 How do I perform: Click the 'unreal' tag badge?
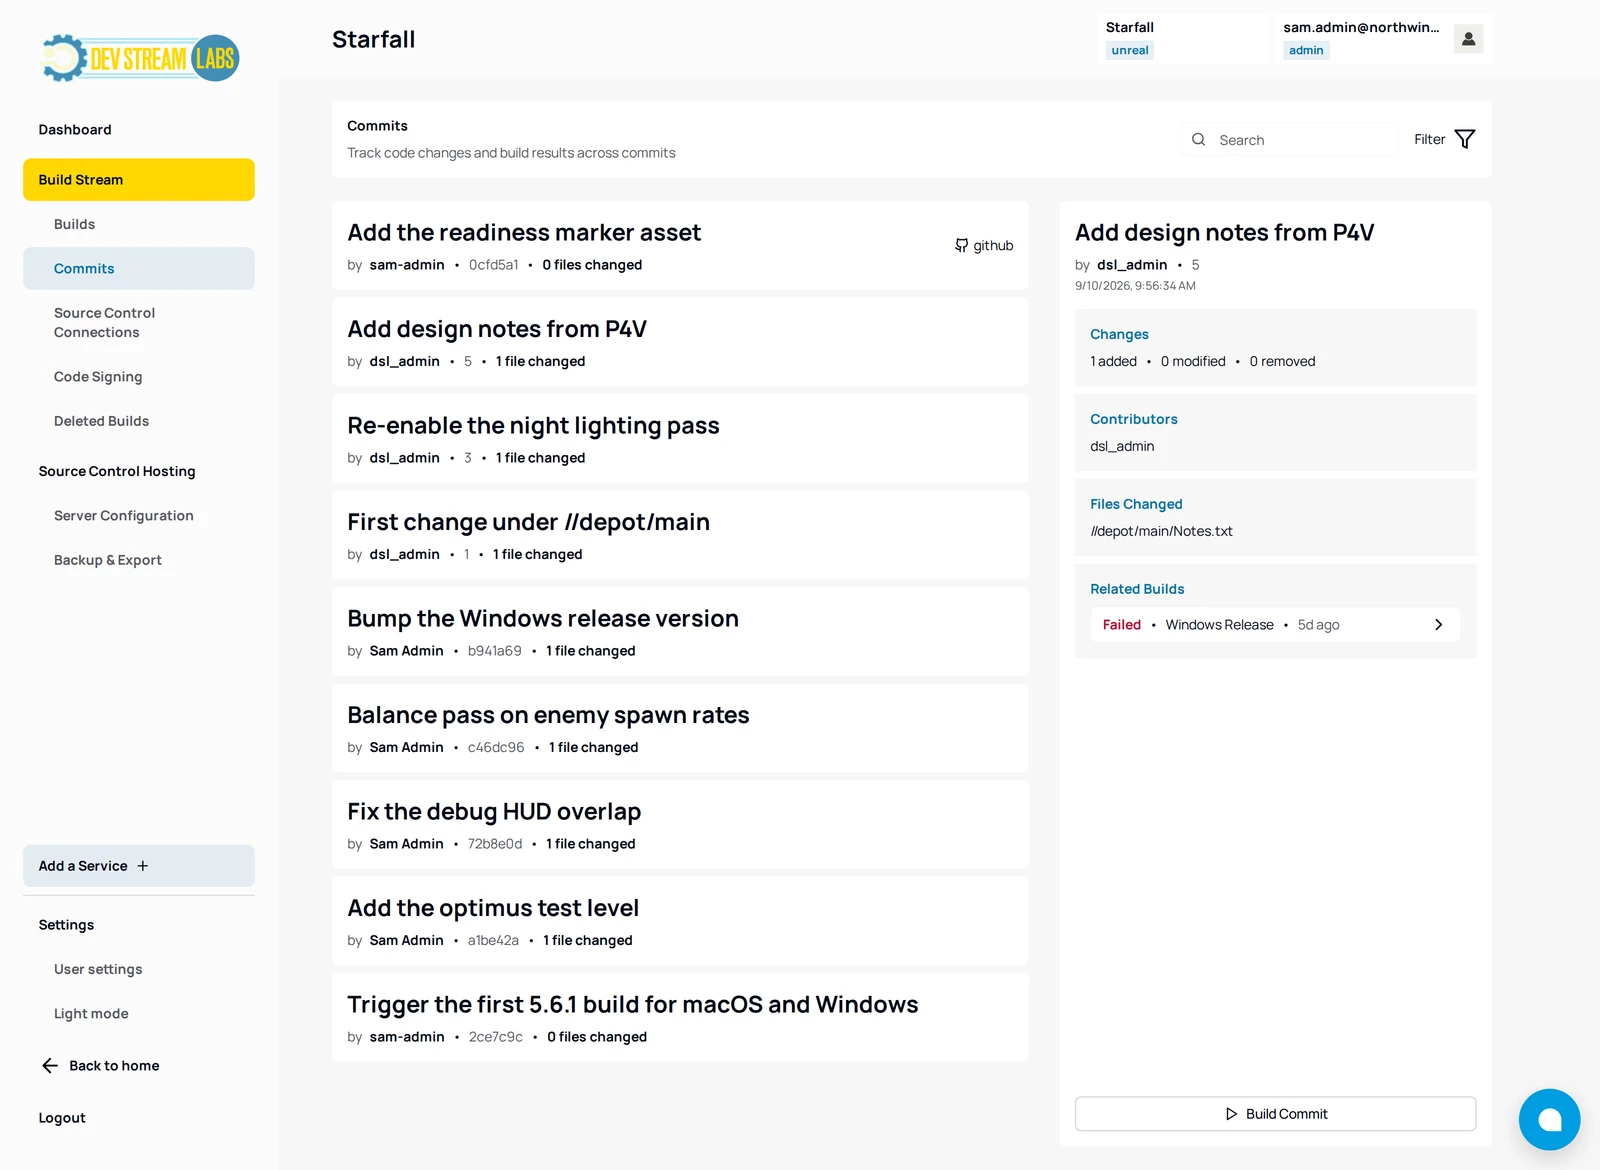1130,50
